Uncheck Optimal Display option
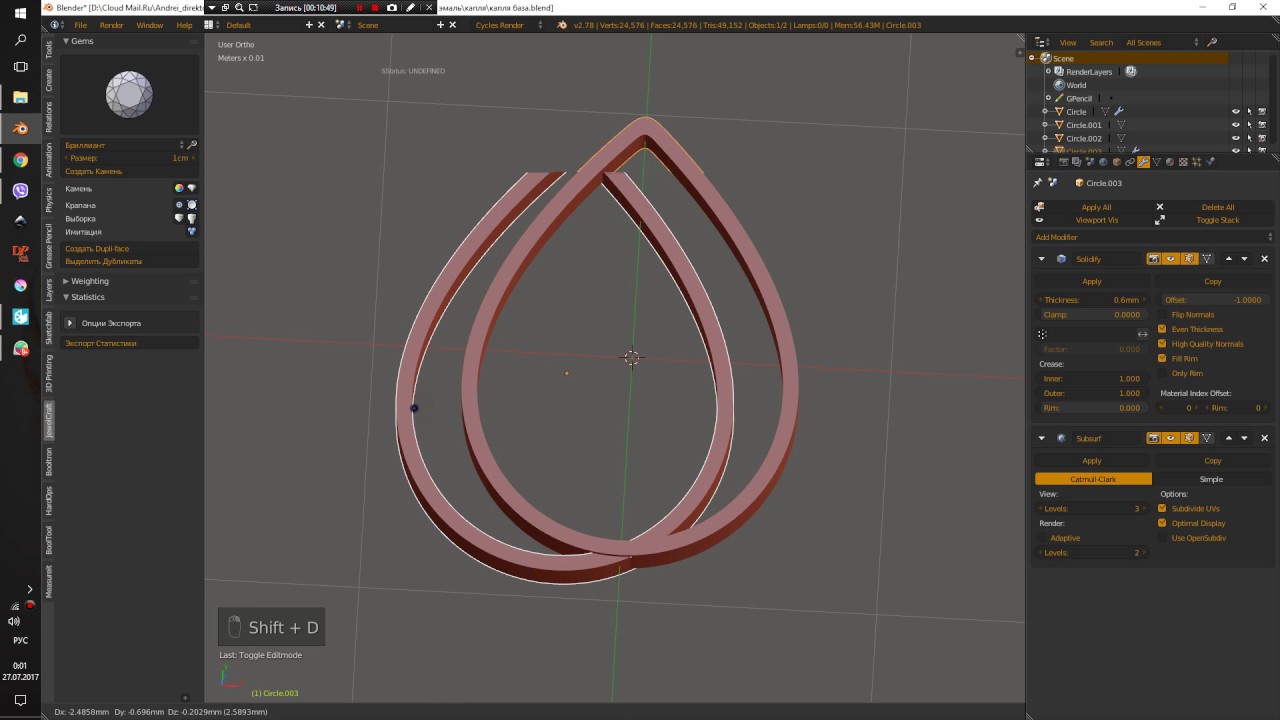This screenshot has height=720, width=1280. click(1163, 523)
